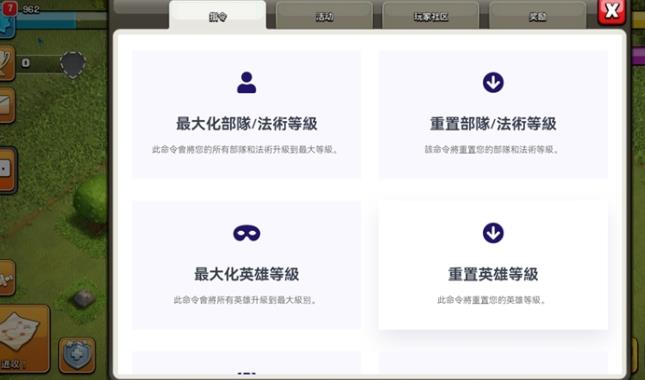Click the down-arrow icon above 重置部隊/法術等級

(493, 83)
